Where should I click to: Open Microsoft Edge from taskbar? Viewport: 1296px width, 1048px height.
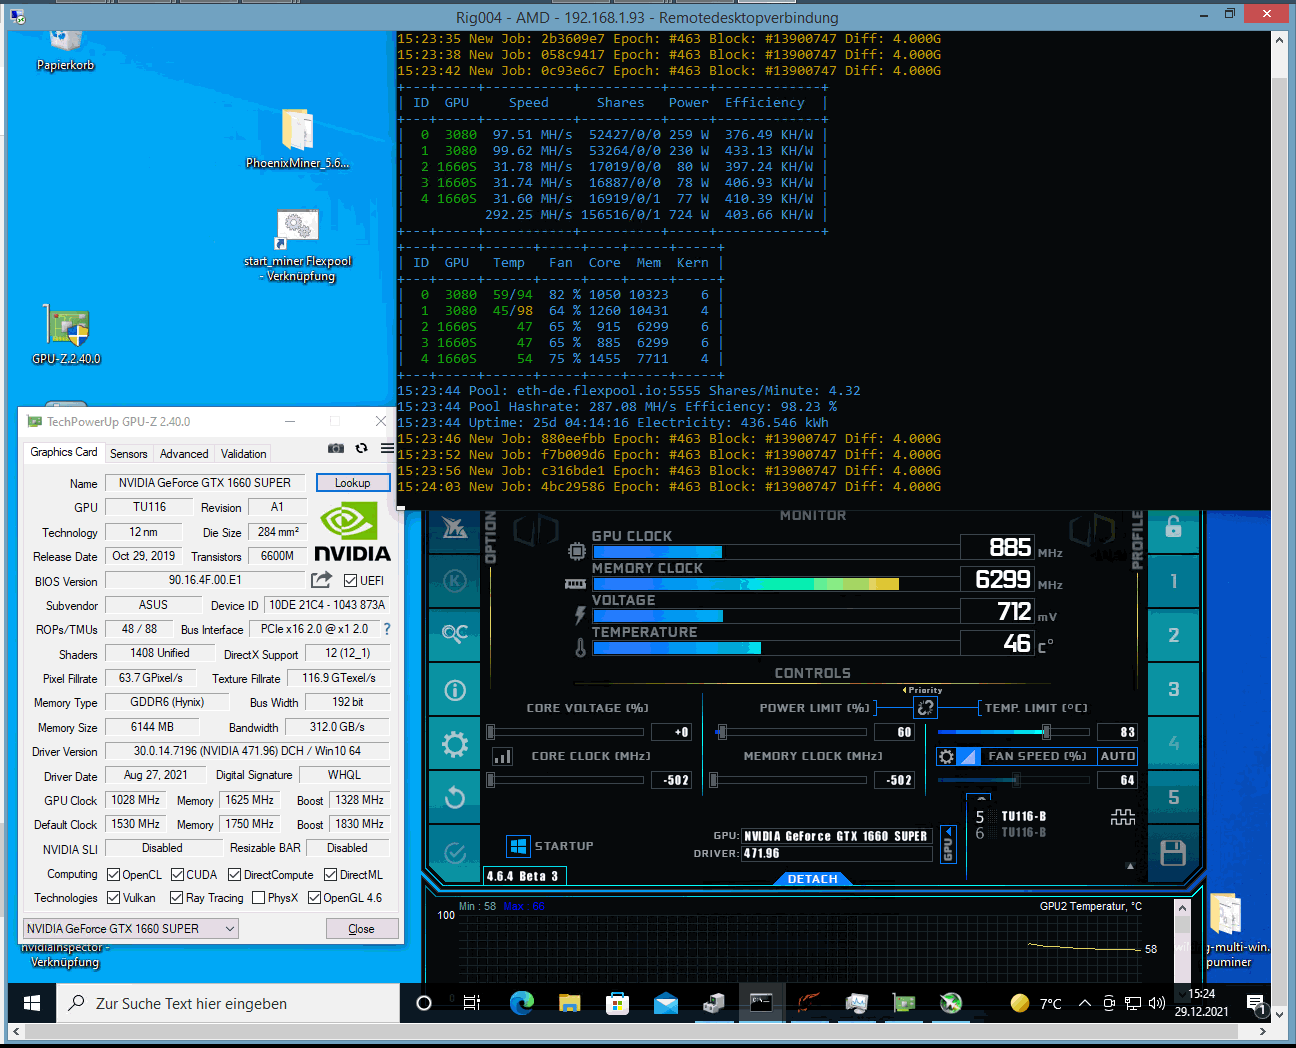(521, 1003)
